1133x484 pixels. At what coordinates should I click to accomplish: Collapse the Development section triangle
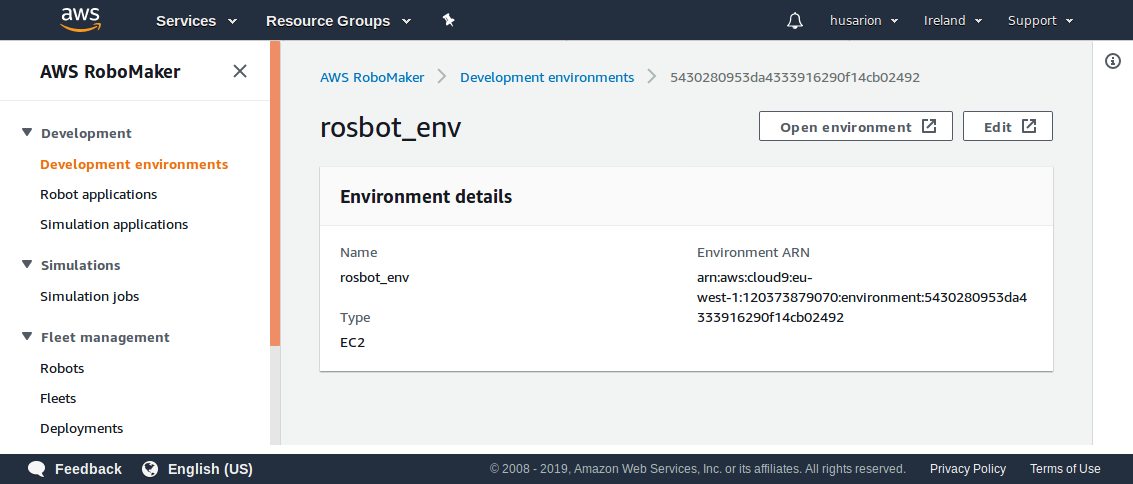click(27, 132)
